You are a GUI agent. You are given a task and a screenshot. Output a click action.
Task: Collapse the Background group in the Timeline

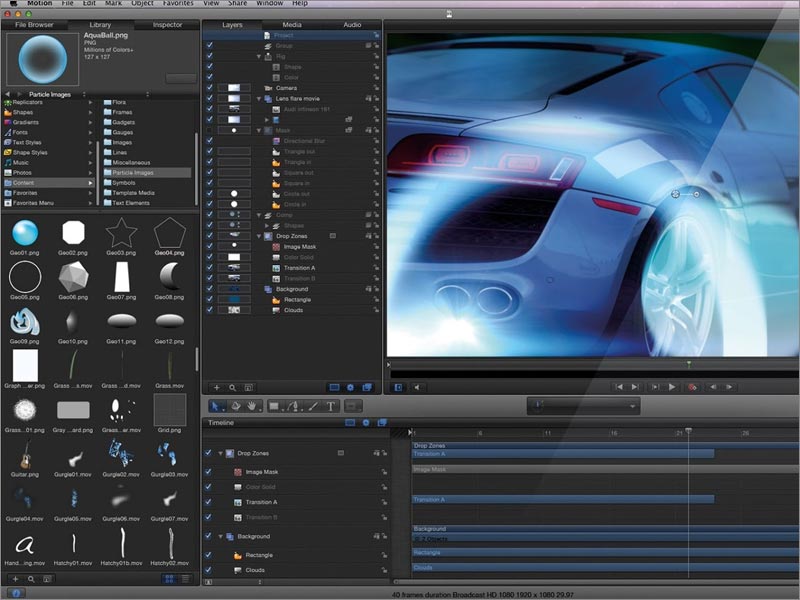click(222, 536)
